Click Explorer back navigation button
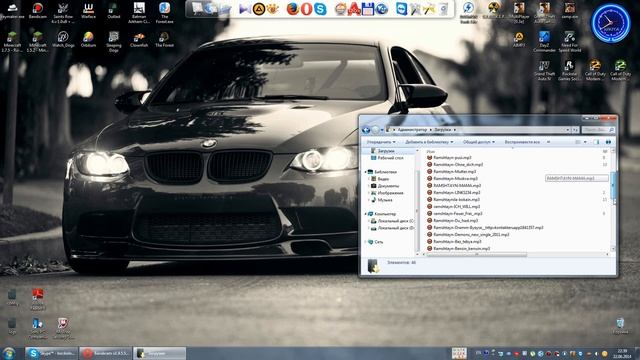 [x=366, y=130]
